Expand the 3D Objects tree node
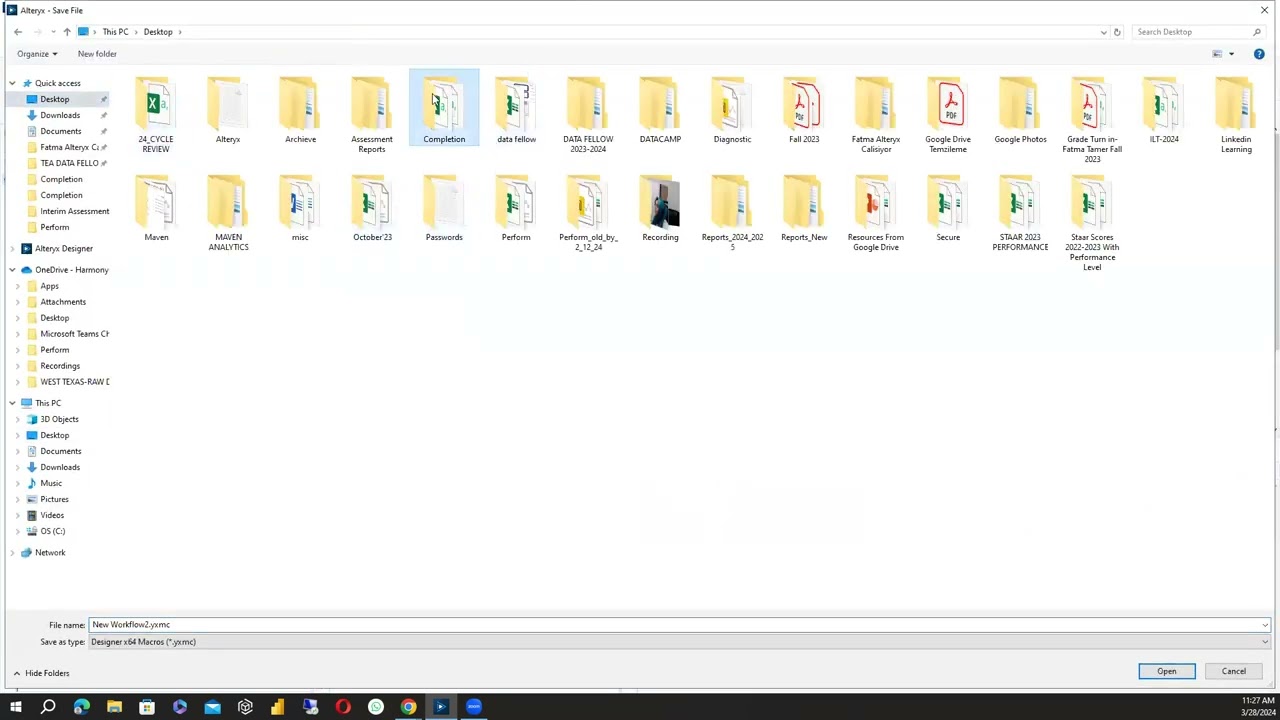This screenshot has height=720, width=1280. (x=18, y=419)
